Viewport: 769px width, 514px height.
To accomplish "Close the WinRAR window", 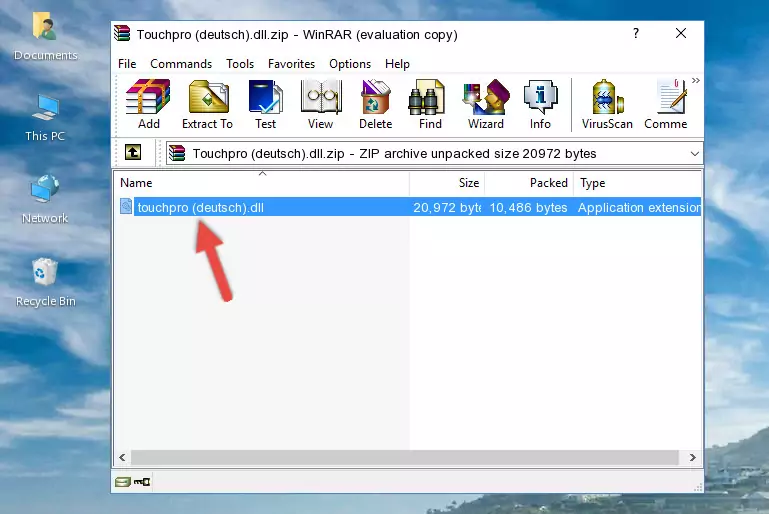I will [681, 33].
